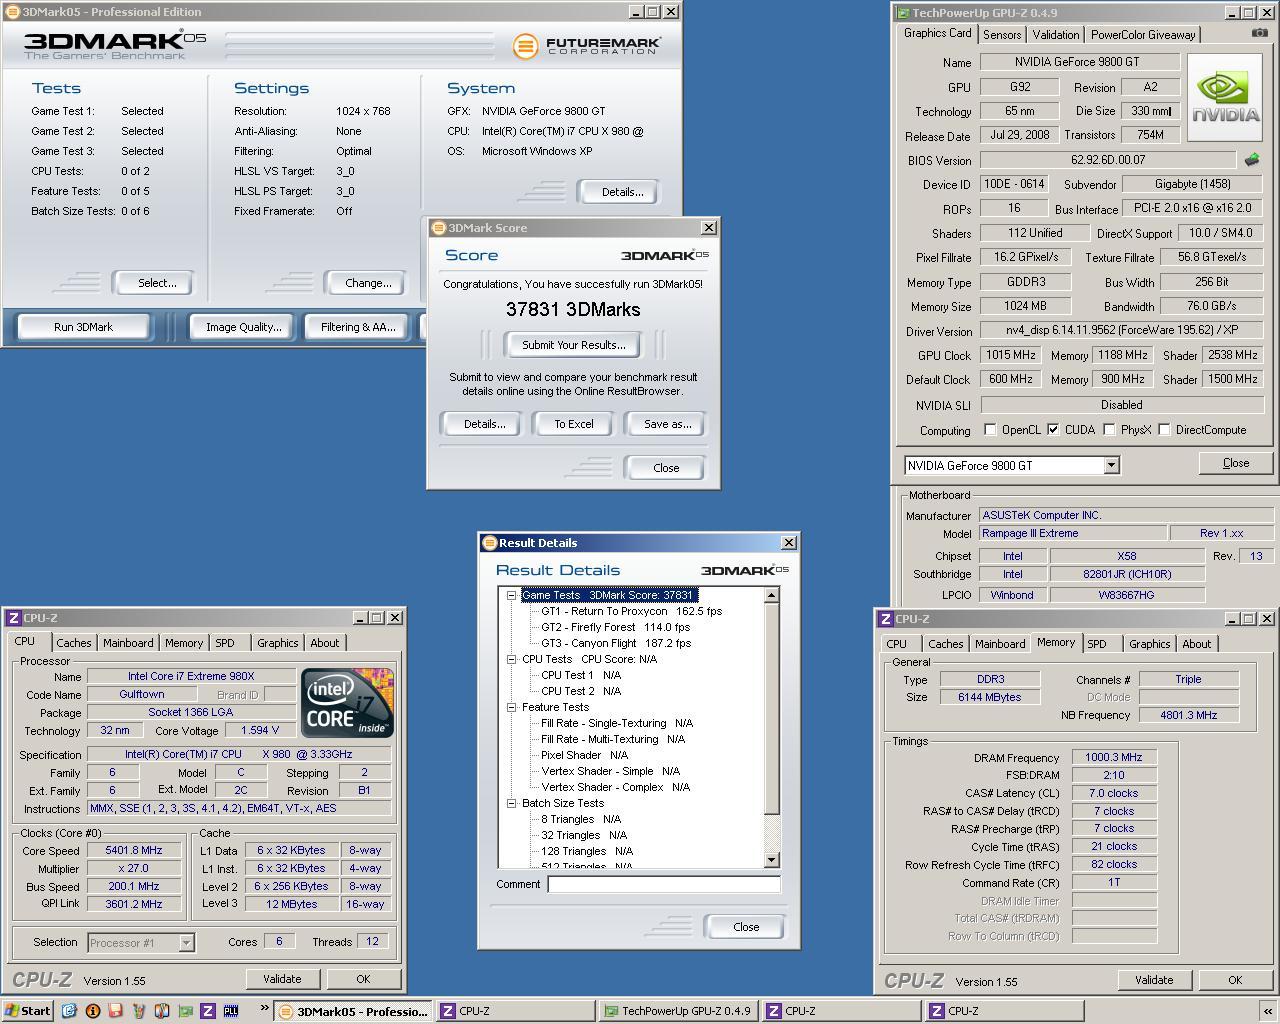1280x1024 pixels.
Task: Enable the DirectCompute checkbox
Action: click(x=1164, y=430)
